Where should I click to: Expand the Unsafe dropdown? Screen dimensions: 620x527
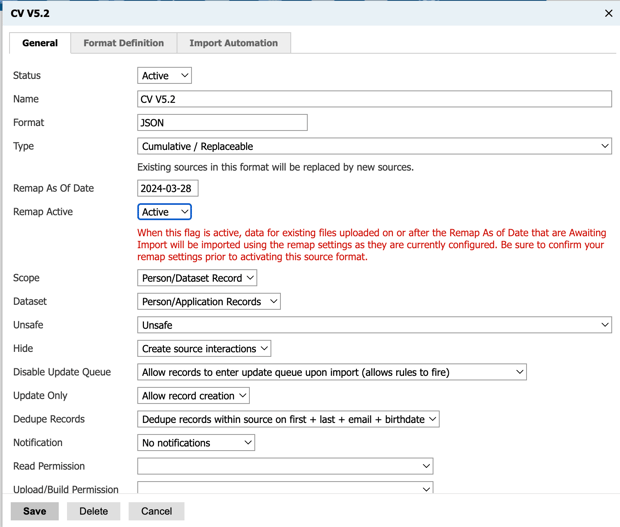coord(374,325)
